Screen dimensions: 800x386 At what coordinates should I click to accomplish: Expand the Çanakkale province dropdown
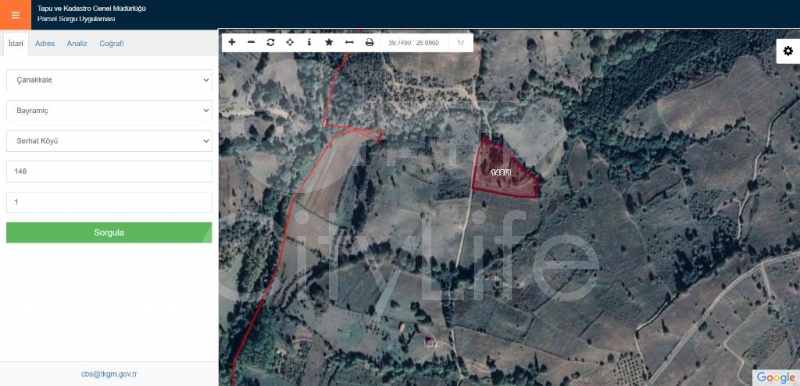click(x=109, y=80)
